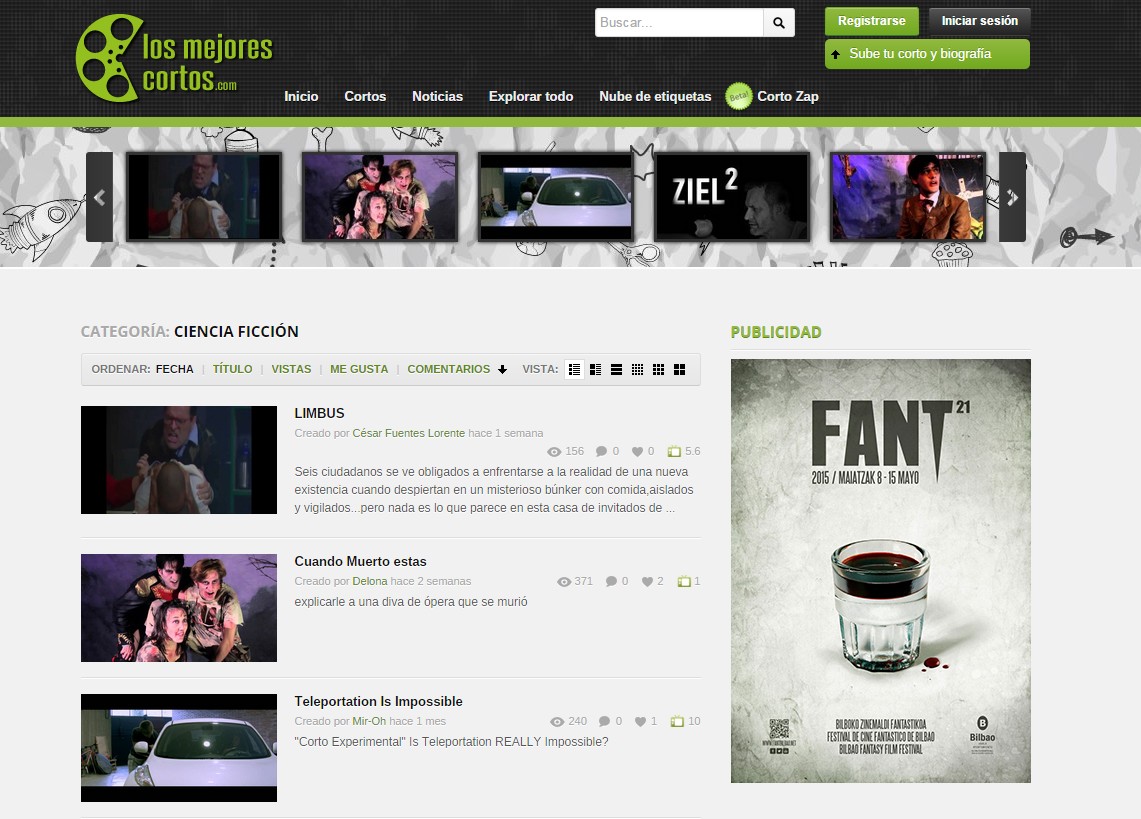Click the green Beta badge beside Corto Zap
Image resolution: width=1141 pixels, height=819 pixels.
(739, 96)
